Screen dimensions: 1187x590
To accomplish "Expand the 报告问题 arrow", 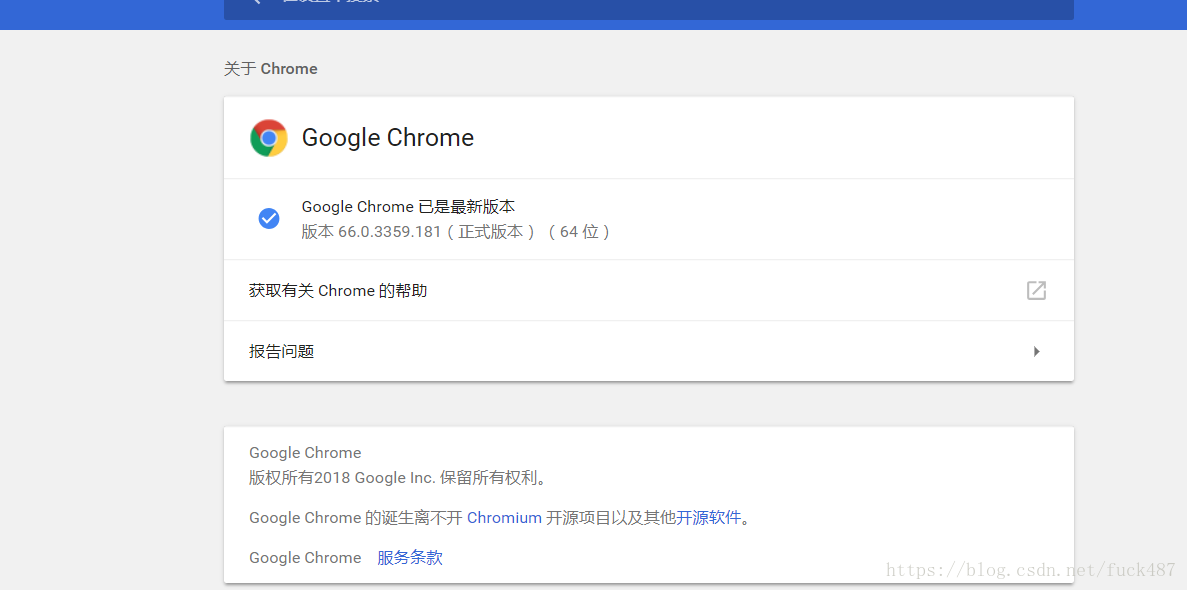I will coord(1037,351).
